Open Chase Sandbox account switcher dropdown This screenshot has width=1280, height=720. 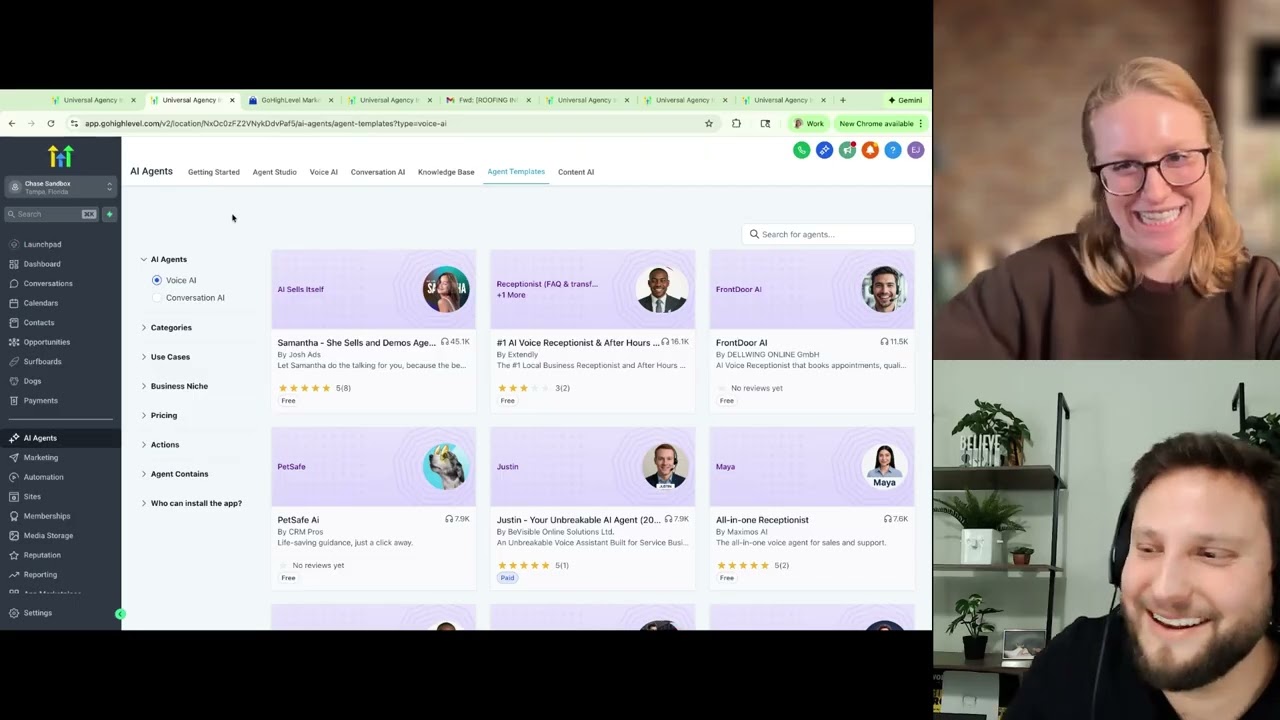(60, 187)
